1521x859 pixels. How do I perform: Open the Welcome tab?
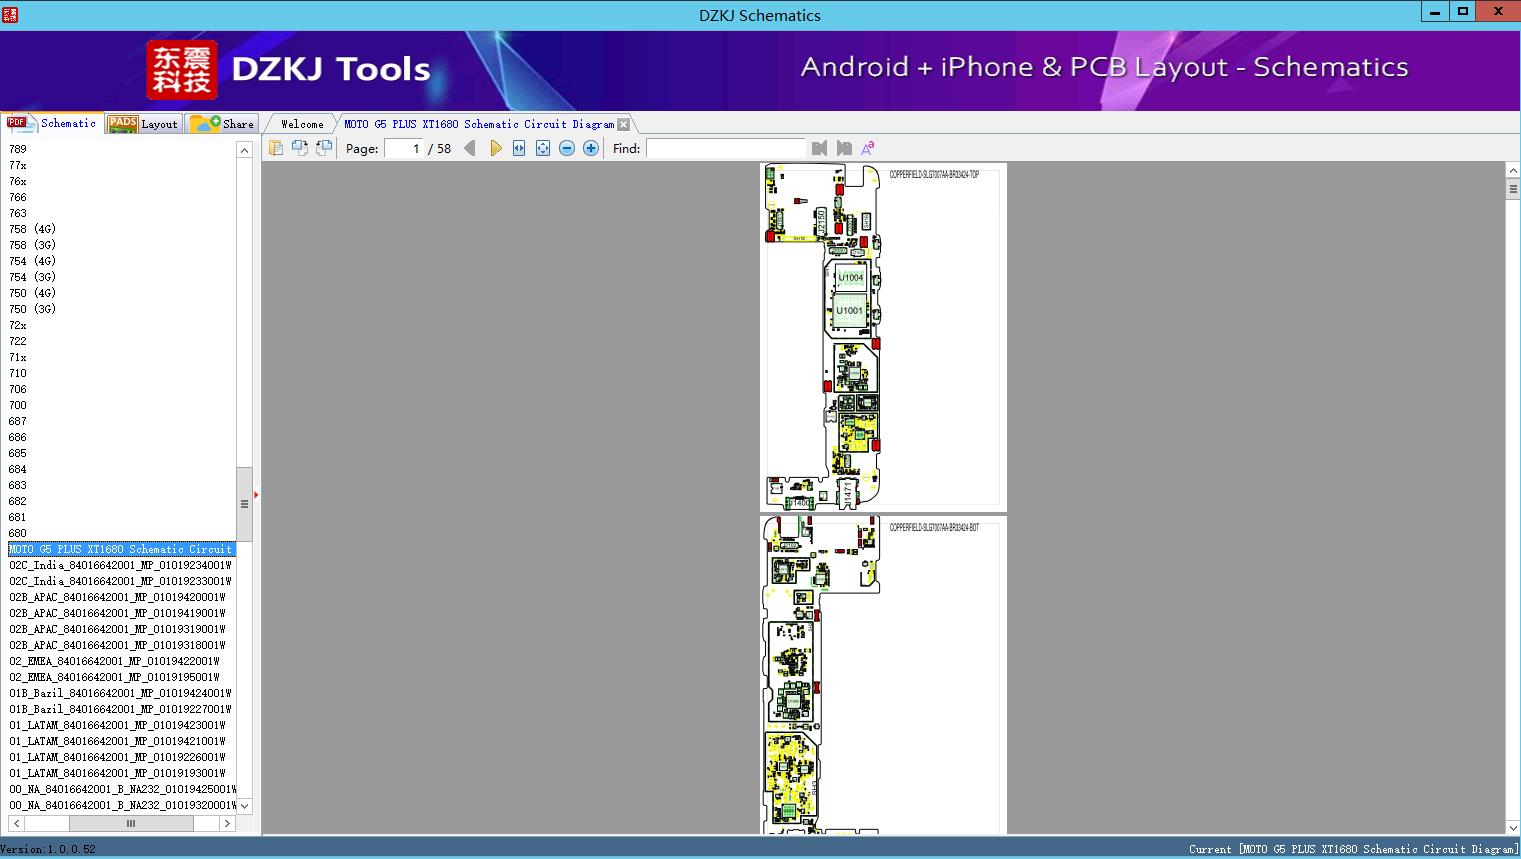[302, 124]
